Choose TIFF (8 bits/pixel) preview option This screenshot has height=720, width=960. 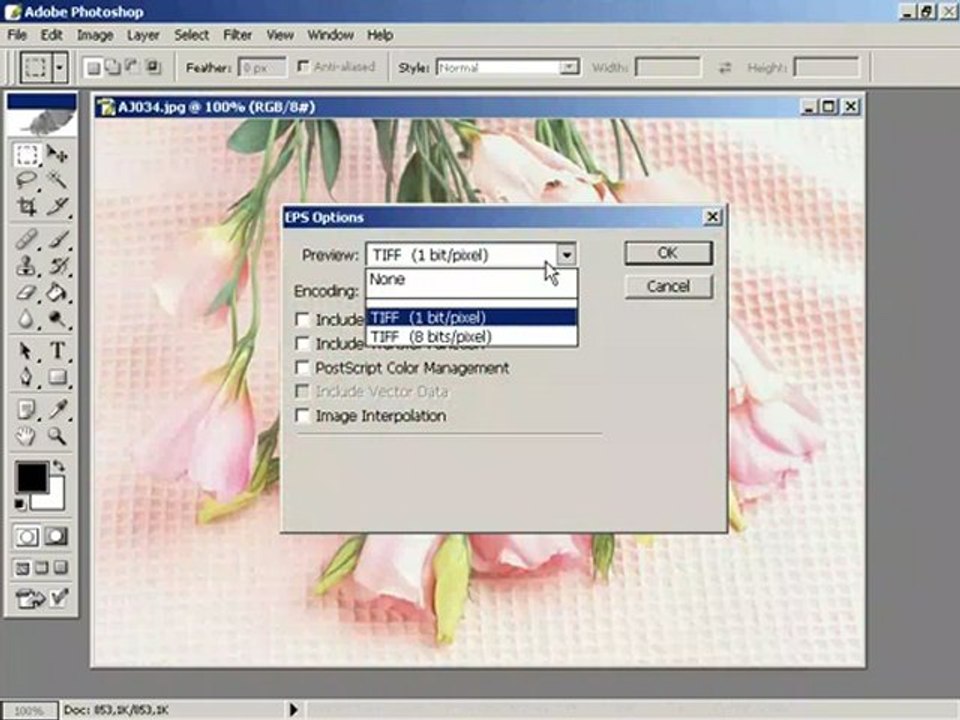[x=471, y=337]
